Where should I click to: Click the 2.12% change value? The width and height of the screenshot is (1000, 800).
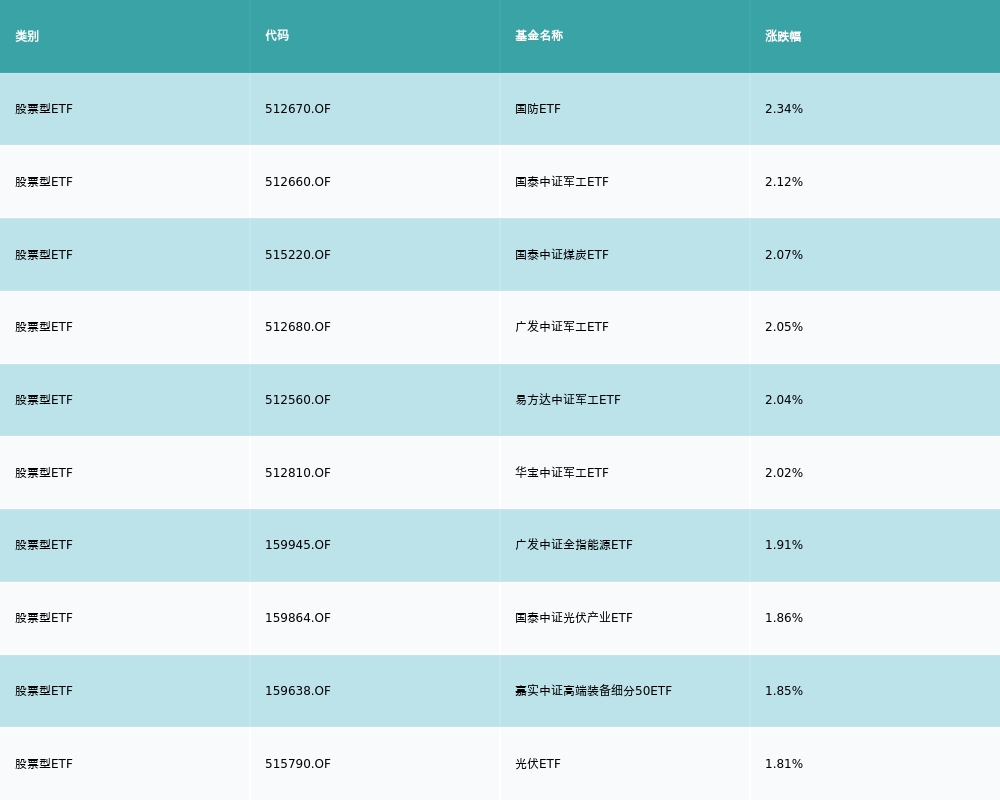click(x=784, y=182)
